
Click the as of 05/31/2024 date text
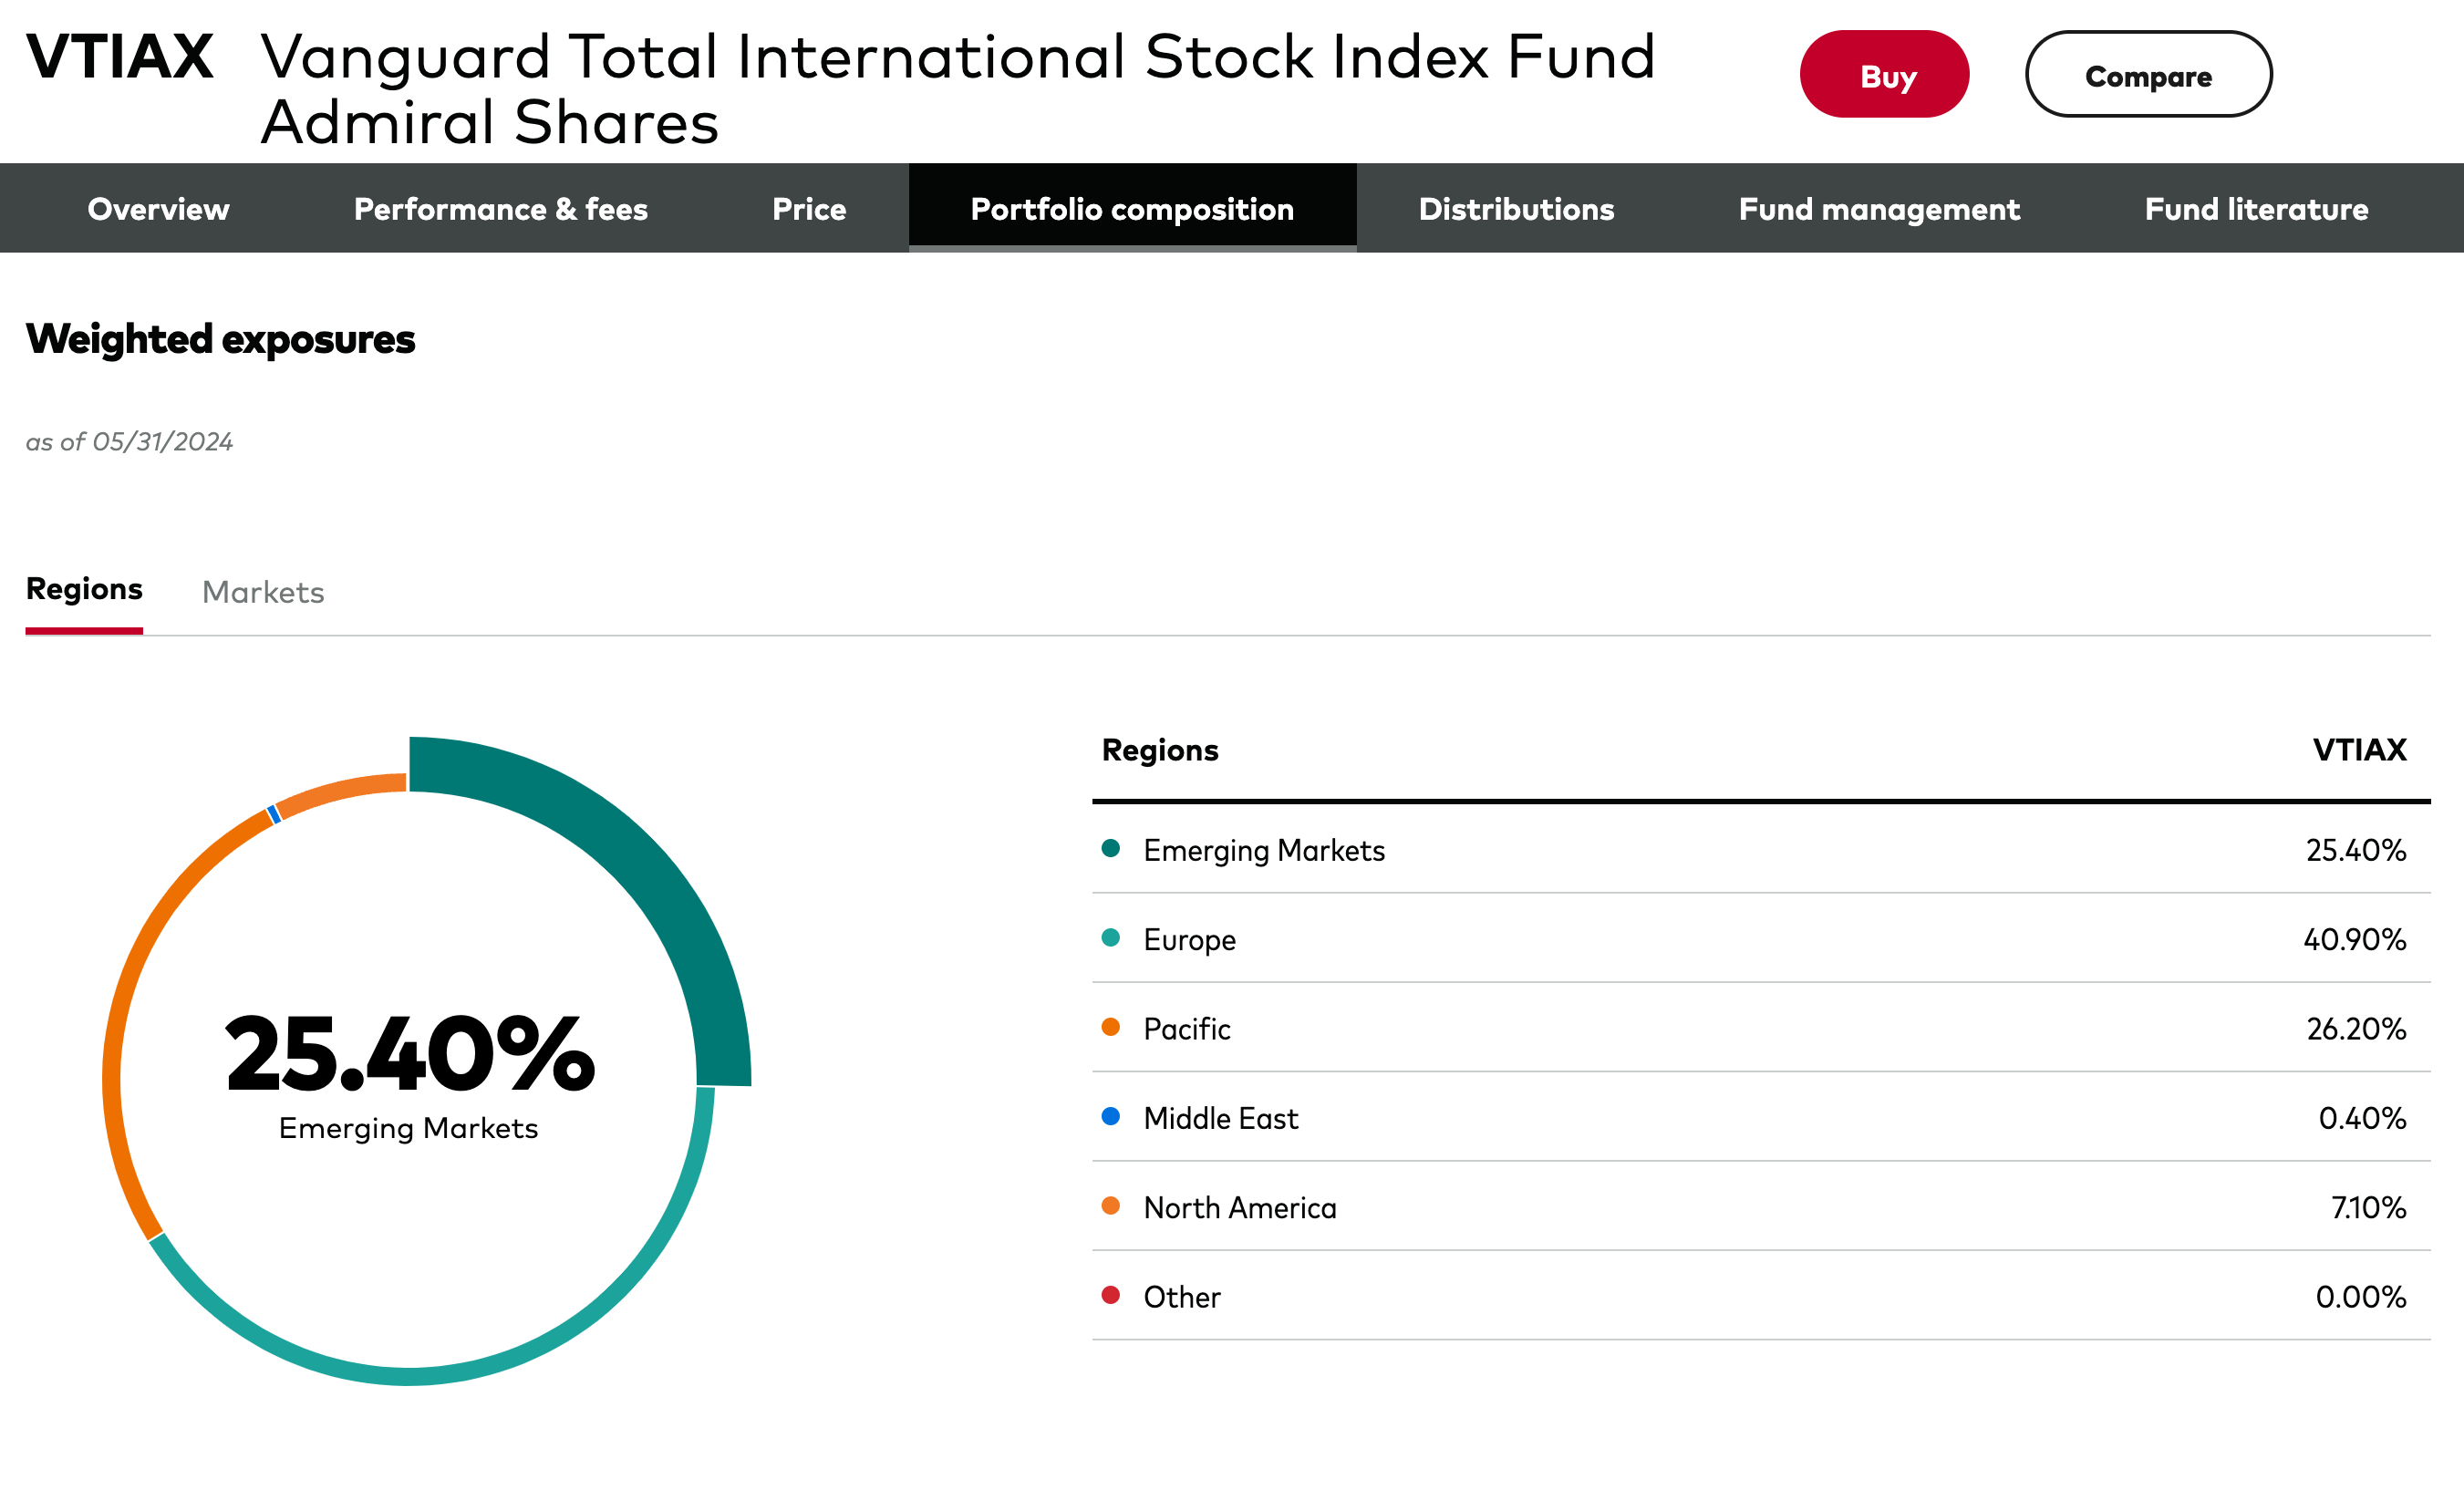click(129, 442)
